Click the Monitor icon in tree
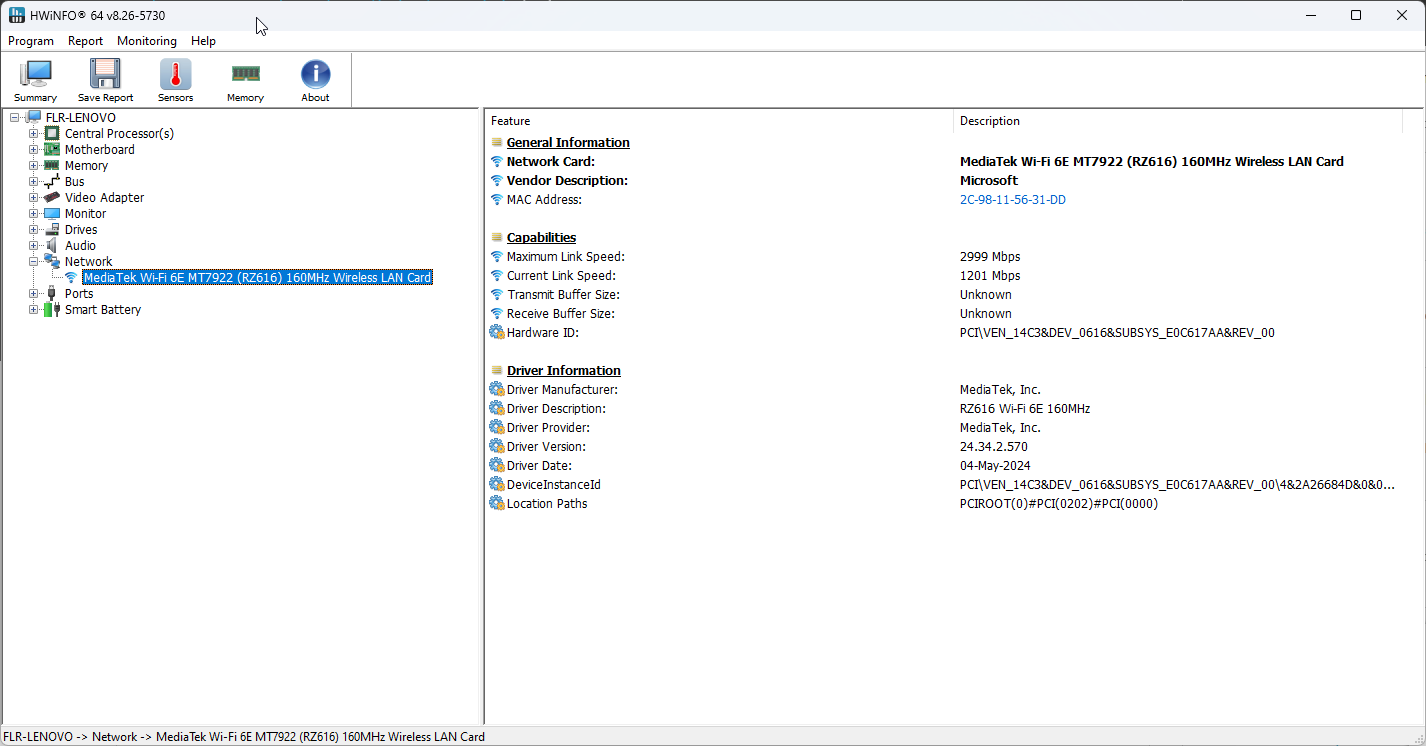Image resolution: width=1426 pixels, height=746 pixels. 51,214
